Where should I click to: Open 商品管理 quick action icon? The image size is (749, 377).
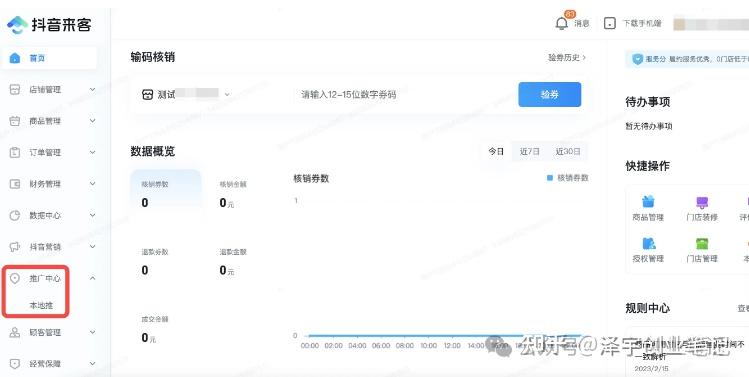pyautogui.click(x=648, y=202)
